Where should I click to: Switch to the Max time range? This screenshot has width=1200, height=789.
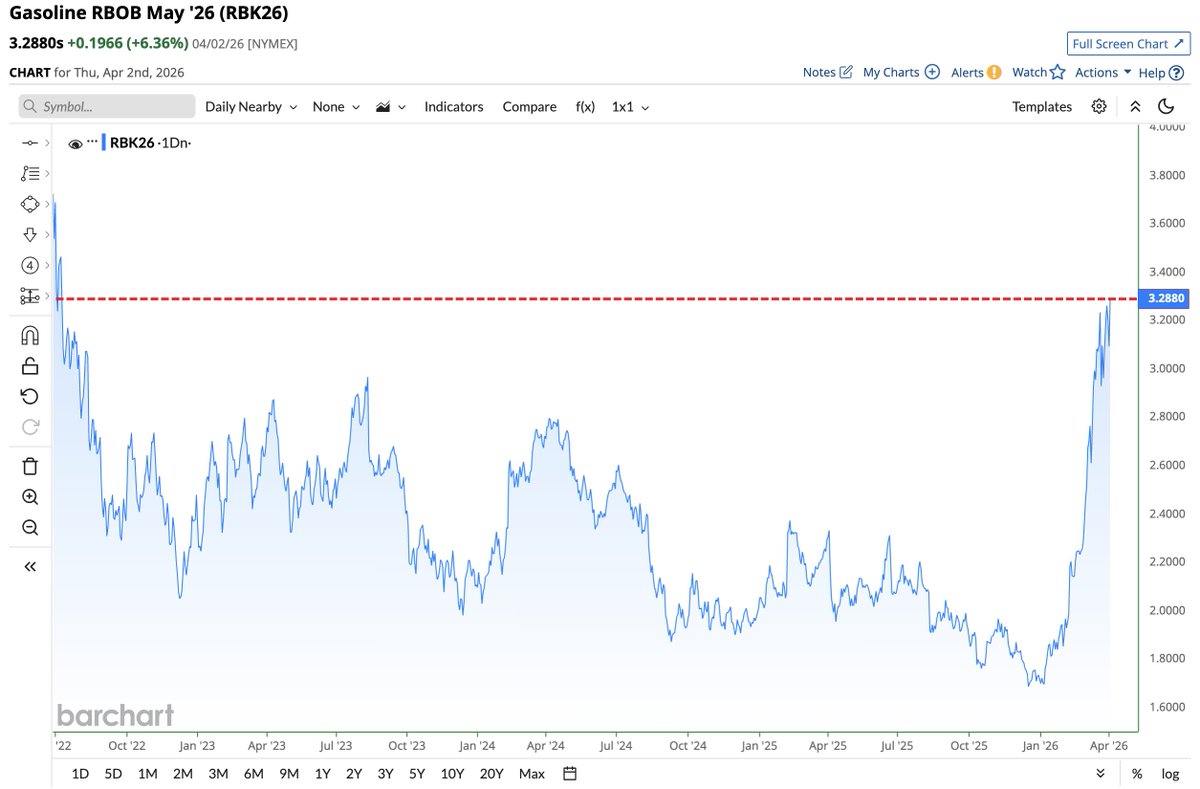tap(531, 773)
